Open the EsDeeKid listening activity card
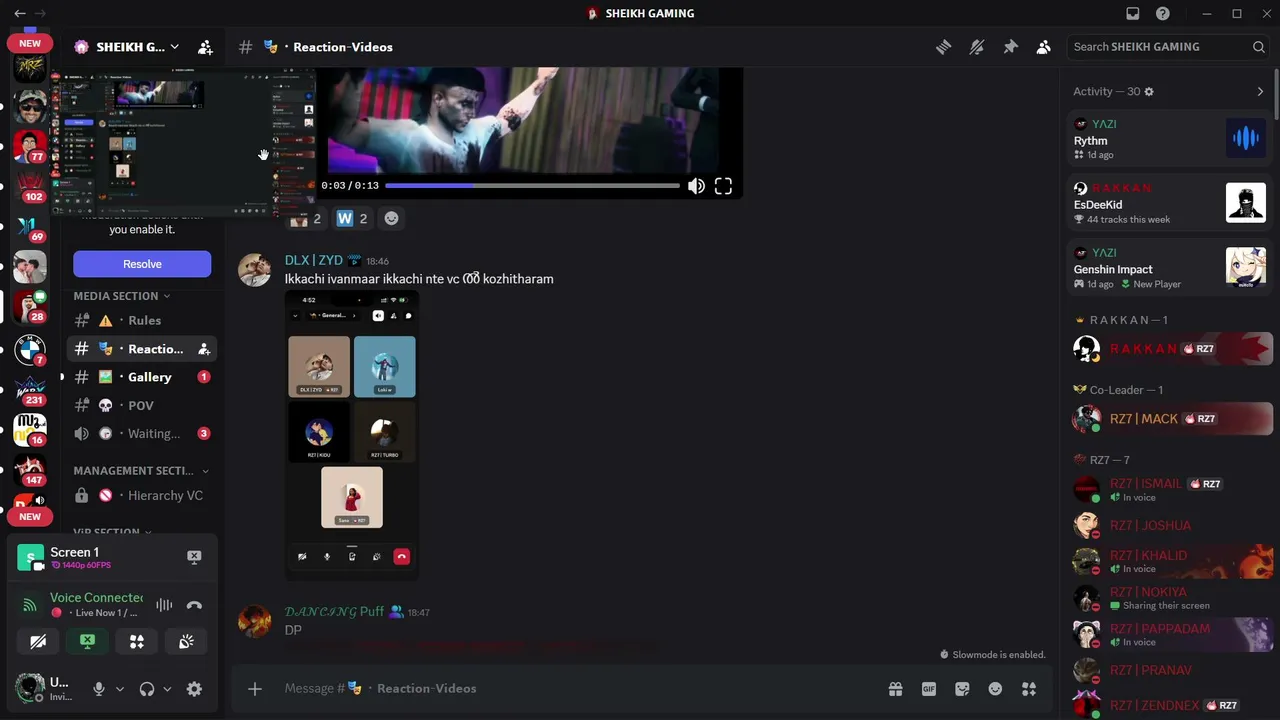Viewport: 1280px width, 720px height. click(x=1169, y=203)
